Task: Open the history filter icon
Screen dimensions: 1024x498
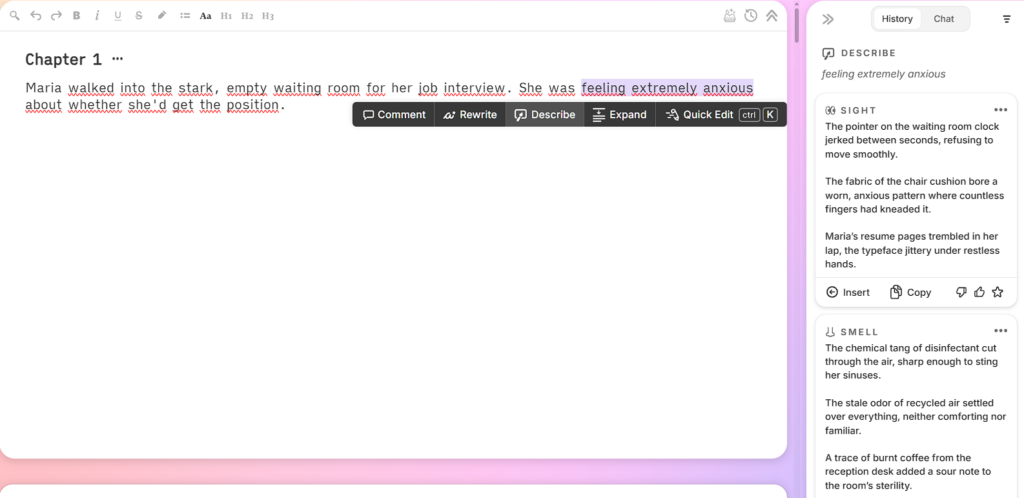Action: point(1006,19)
